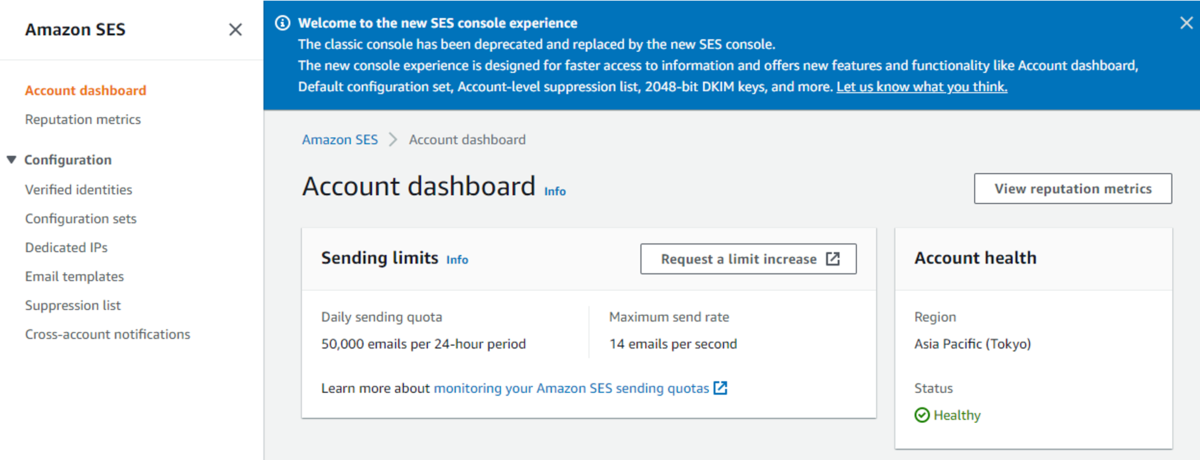
Task: Open Account dashboard in sidebar
Action: click(85, 91)
